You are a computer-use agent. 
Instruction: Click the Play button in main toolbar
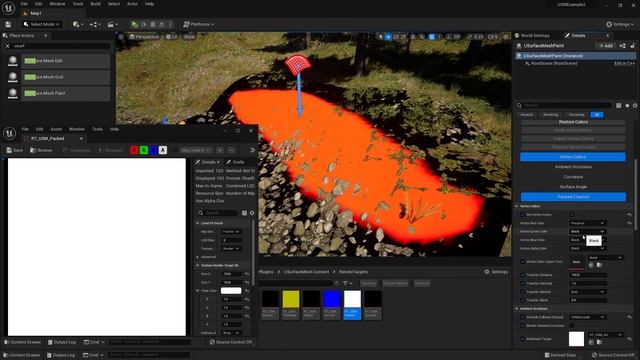click(x=134, y=24)
